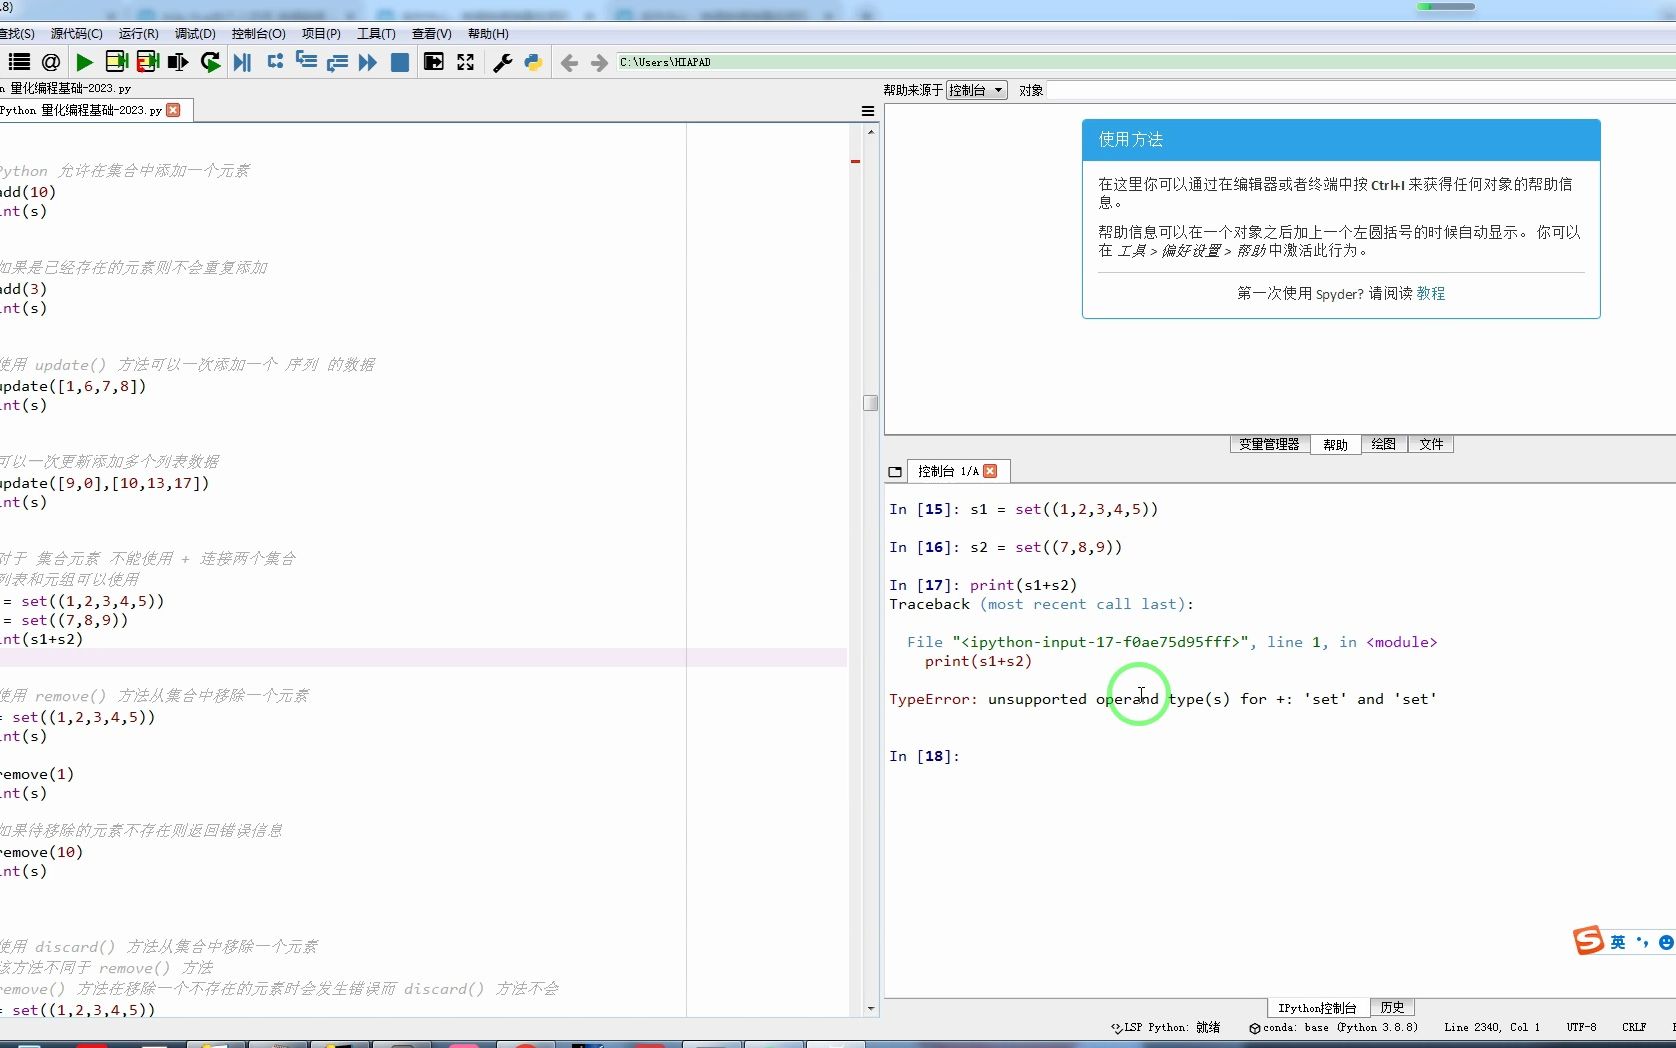Open the PYTHONPATH manager icon
This screenshot has width=1676, height=1048.
pos(533,62)
